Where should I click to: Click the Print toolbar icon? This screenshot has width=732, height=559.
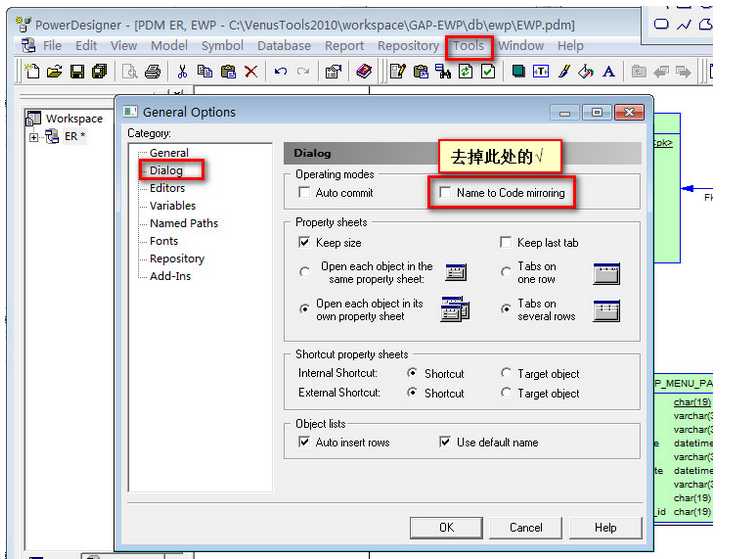coord(152,71)
